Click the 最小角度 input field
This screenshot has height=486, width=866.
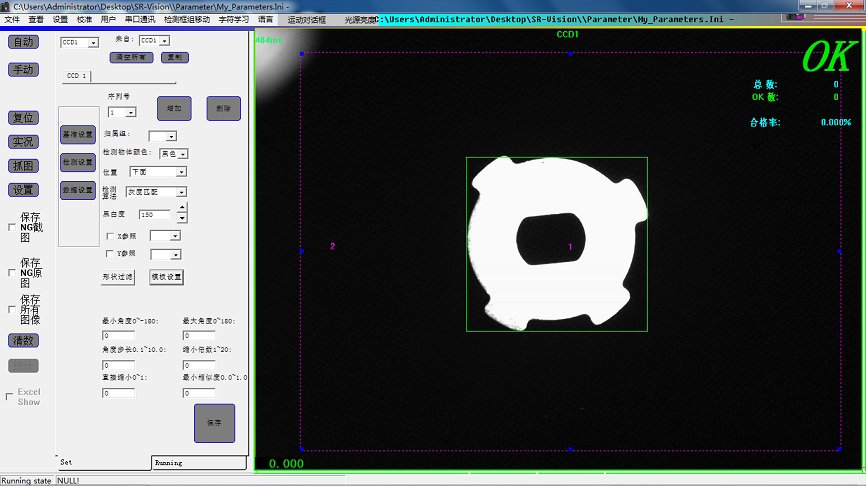point(119,337)
